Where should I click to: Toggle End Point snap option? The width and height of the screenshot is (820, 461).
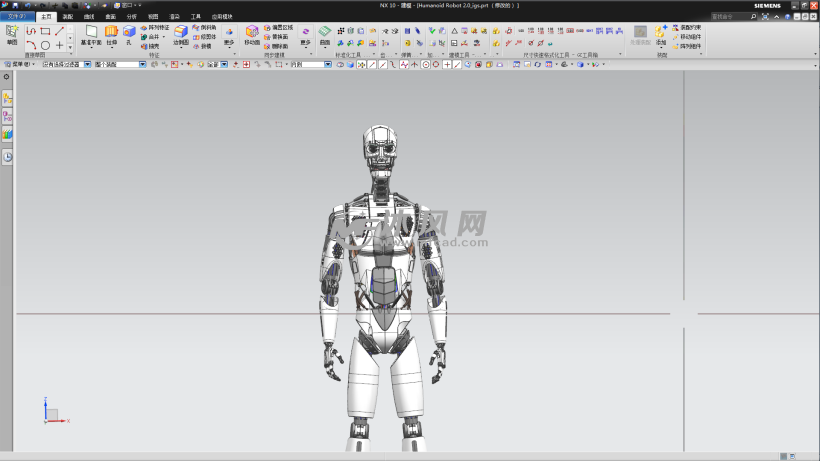pyautogui.click(x=372, y=65)
